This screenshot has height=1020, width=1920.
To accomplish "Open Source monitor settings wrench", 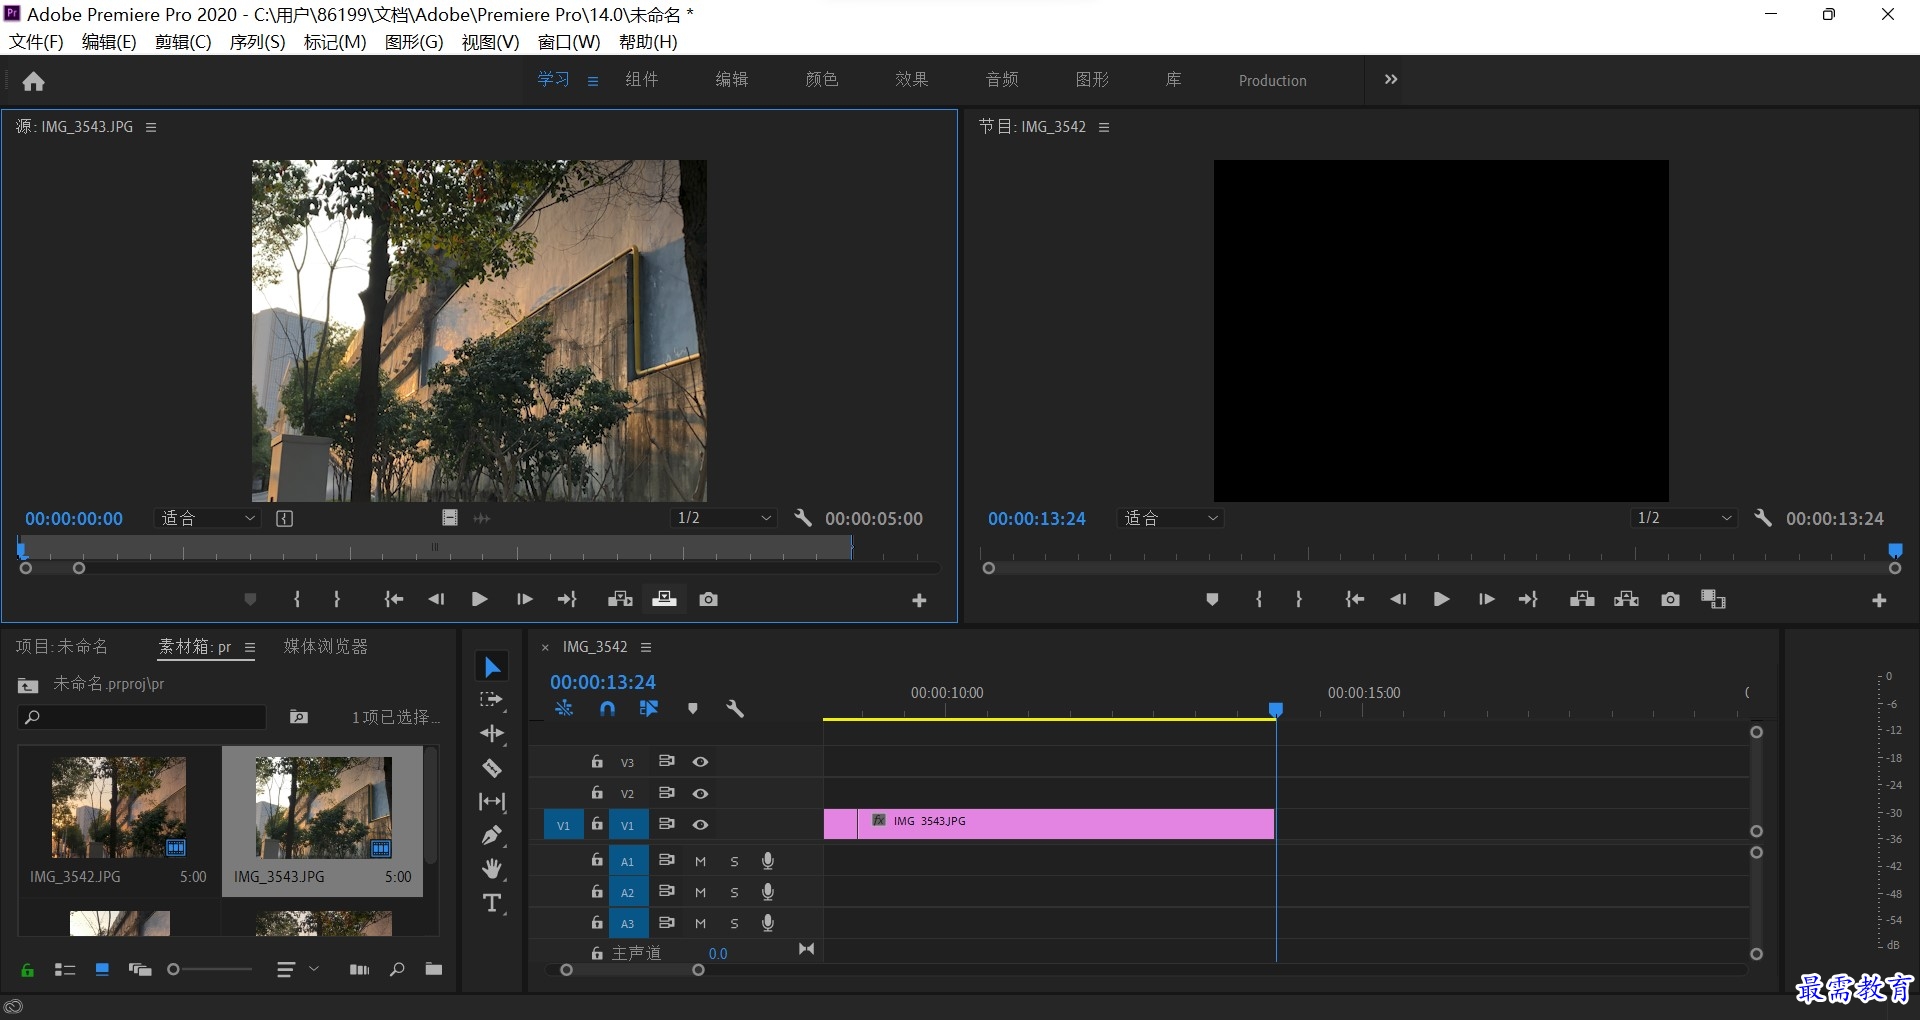I will click(802, 518).
